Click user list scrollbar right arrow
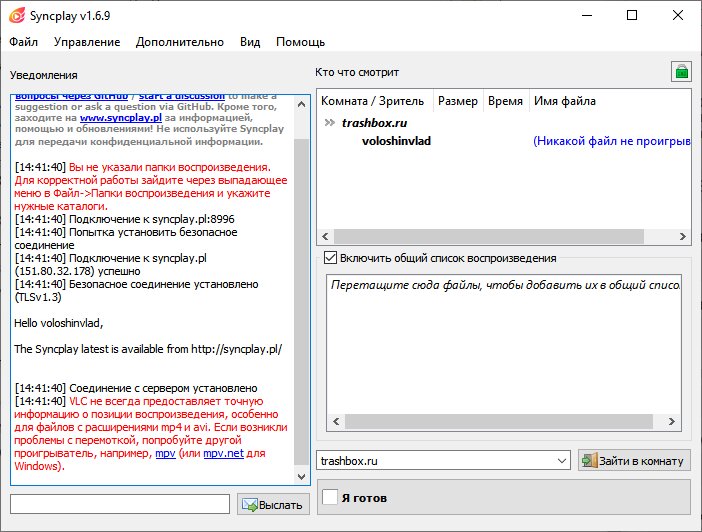 (682, 236)
